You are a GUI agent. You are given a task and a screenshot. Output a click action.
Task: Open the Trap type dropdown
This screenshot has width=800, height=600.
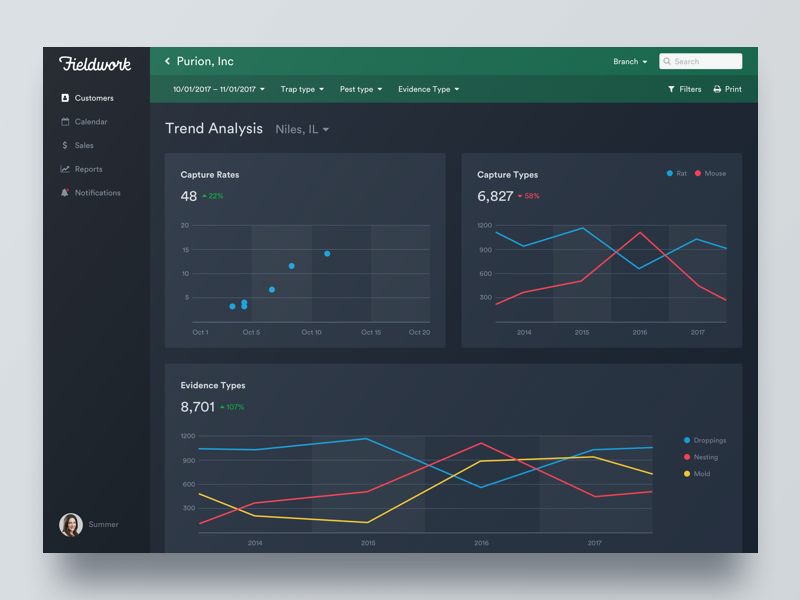coord(302,89)
